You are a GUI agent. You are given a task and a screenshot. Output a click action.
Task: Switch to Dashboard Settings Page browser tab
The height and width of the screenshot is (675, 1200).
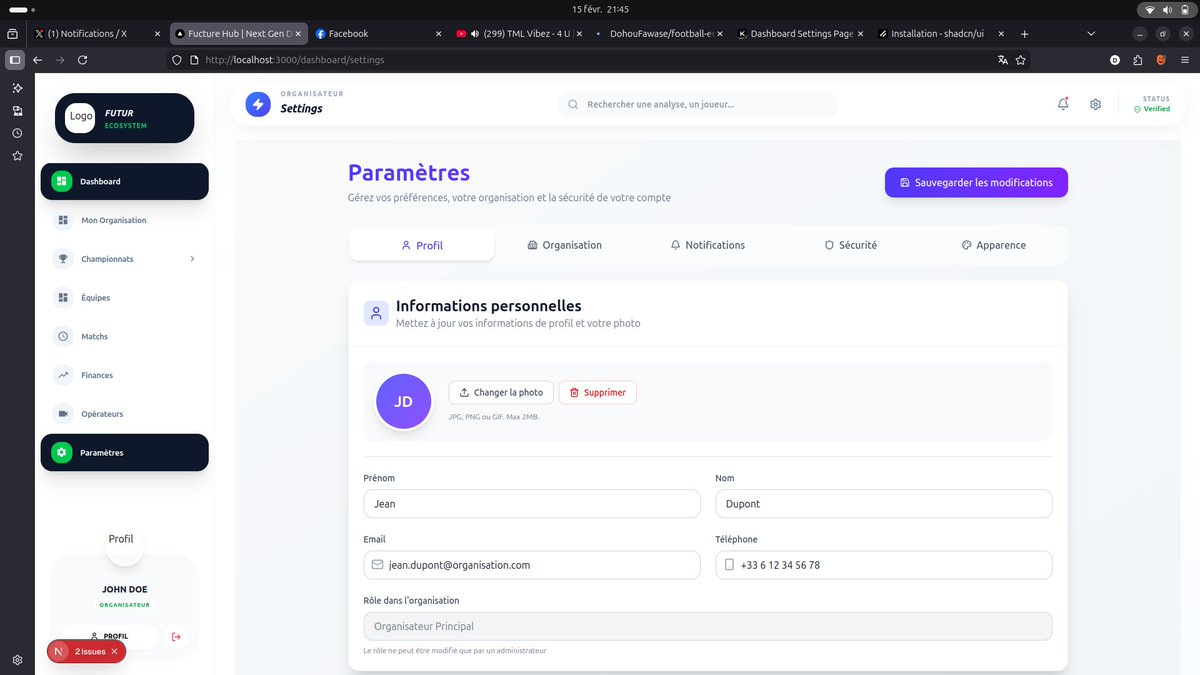point(798,33)
